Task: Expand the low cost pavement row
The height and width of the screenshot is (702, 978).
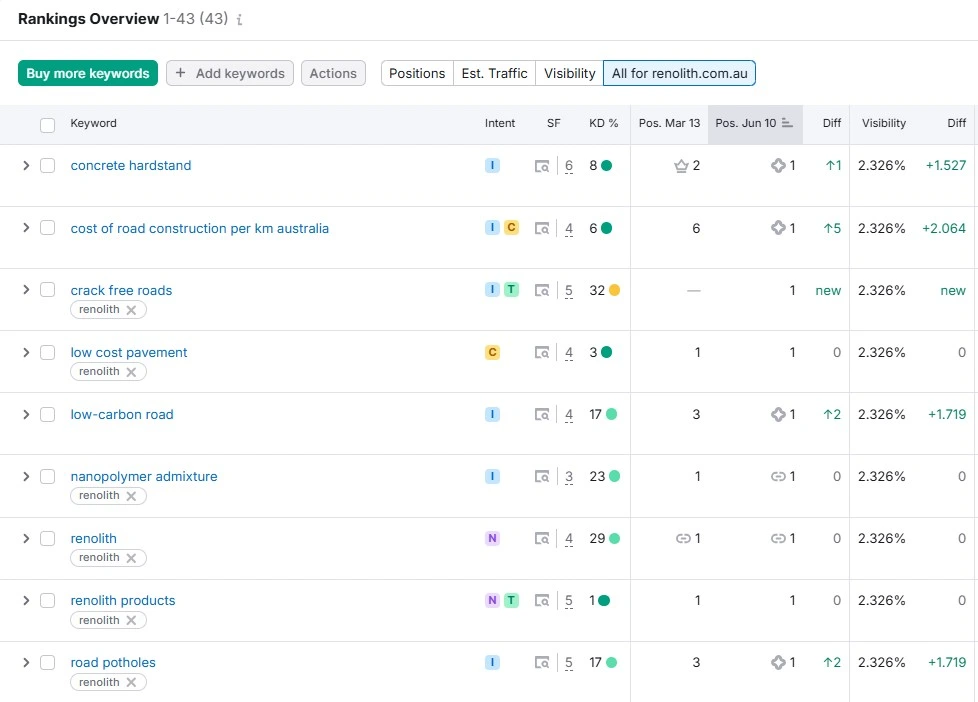Action: pyautogui.click(x=26, y=352)
